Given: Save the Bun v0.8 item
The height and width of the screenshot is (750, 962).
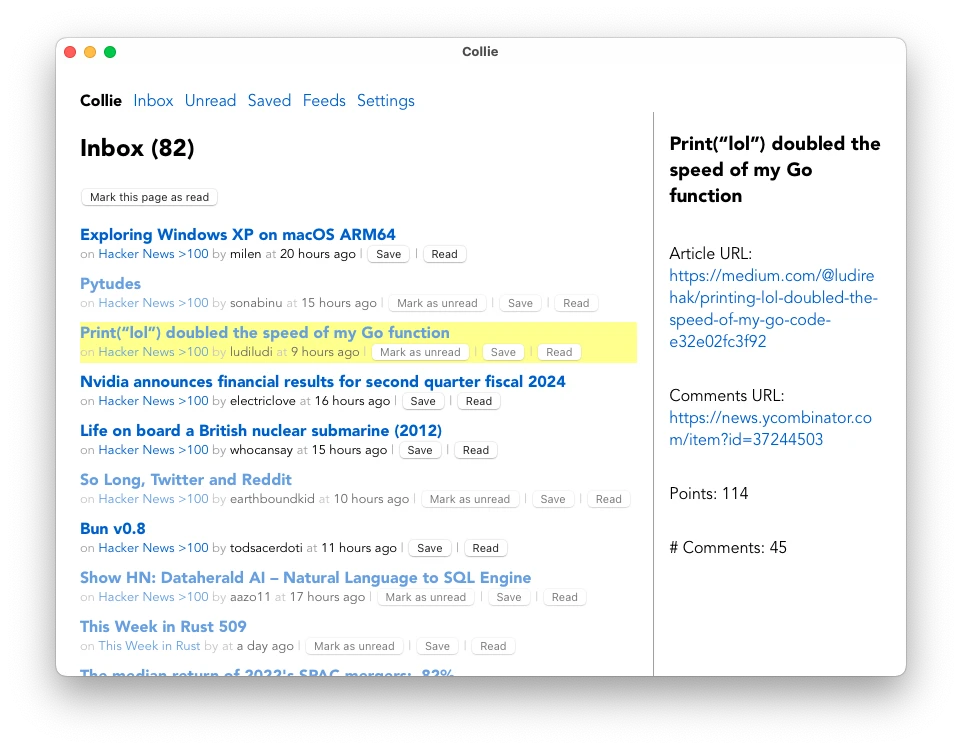Looking at the screenshot, I should (x=429, y=548).
